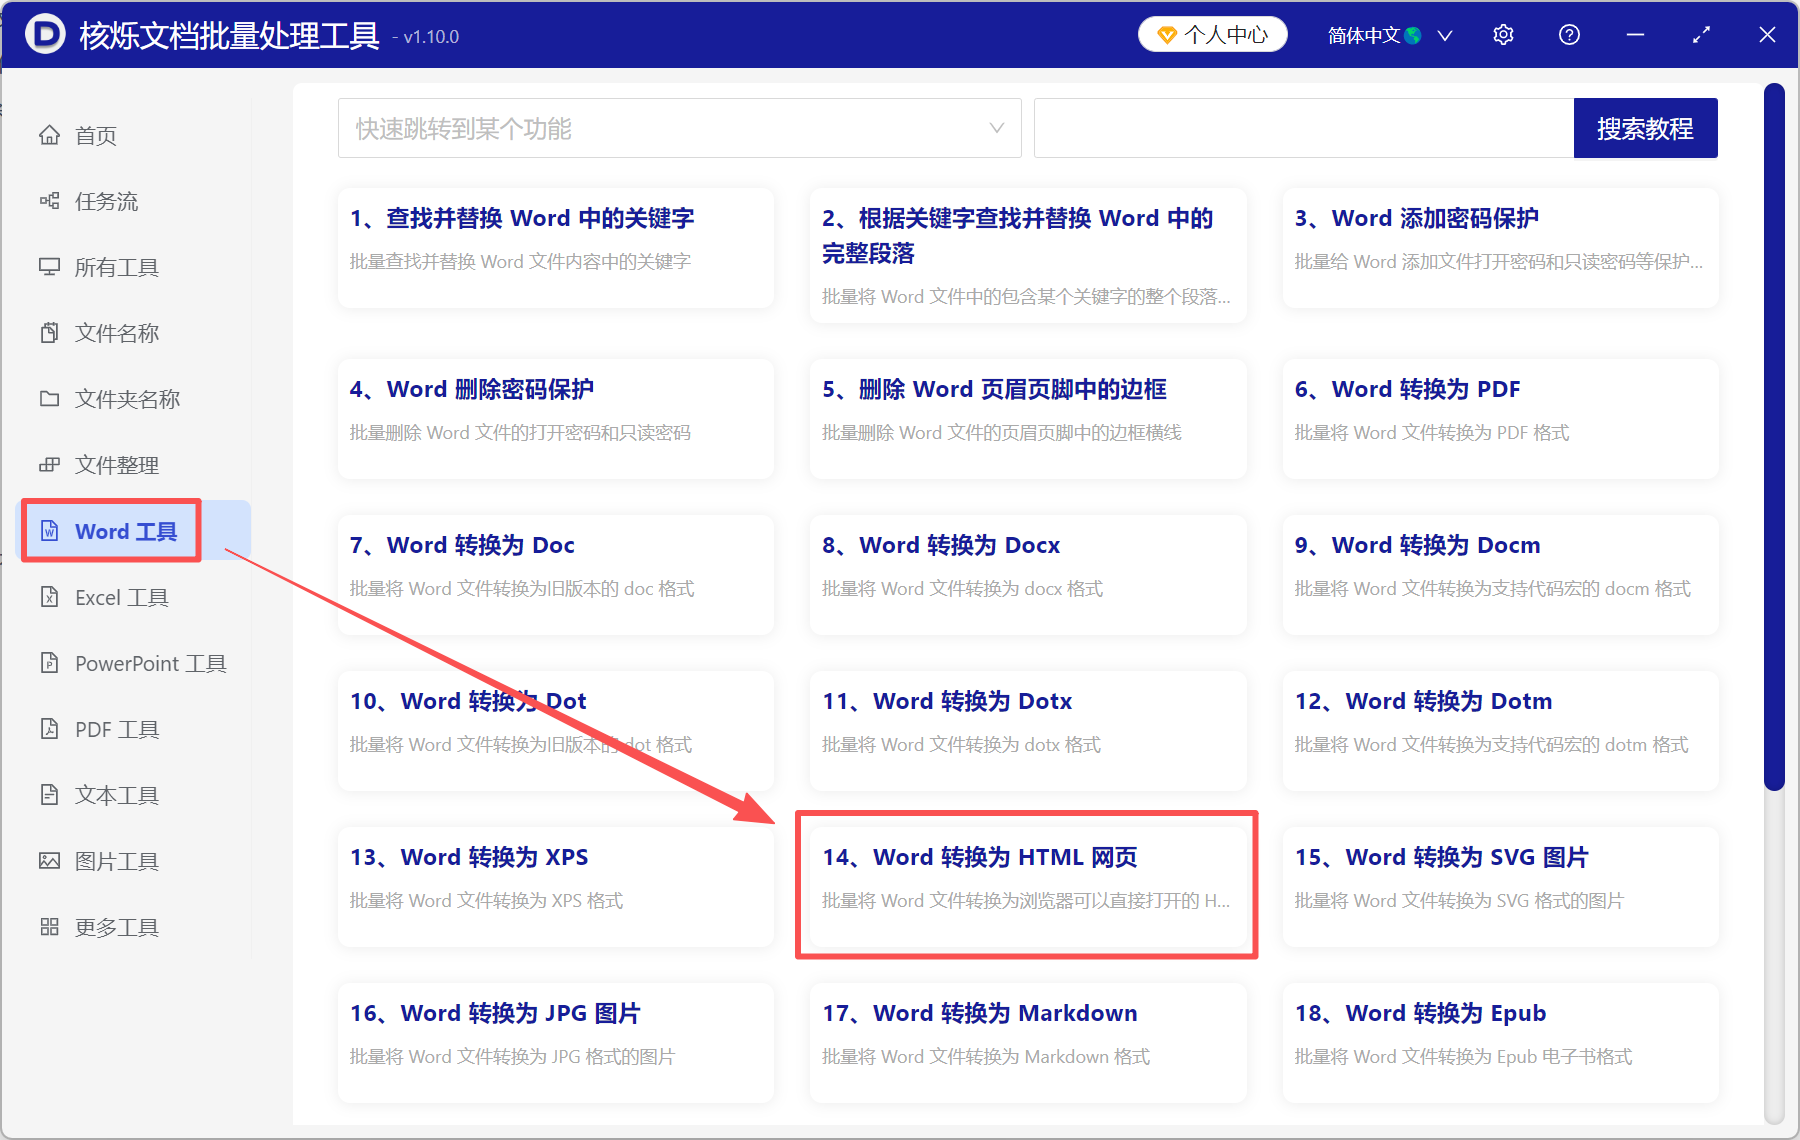Click inside the search input field
1800x1140 pixels.
coord(1300,128)
